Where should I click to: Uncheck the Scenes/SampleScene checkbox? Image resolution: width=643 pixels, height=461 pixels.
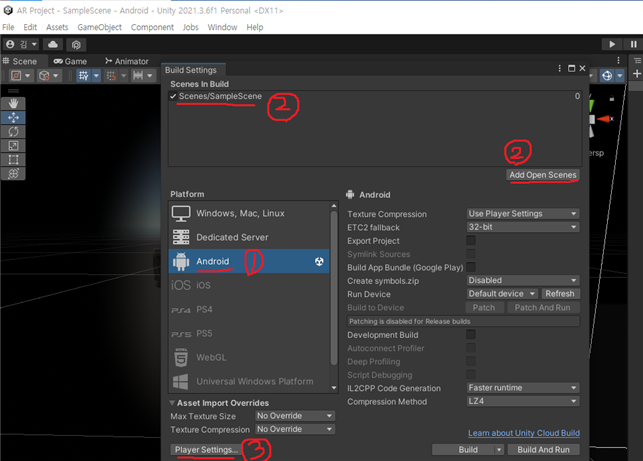coord(173,96)
